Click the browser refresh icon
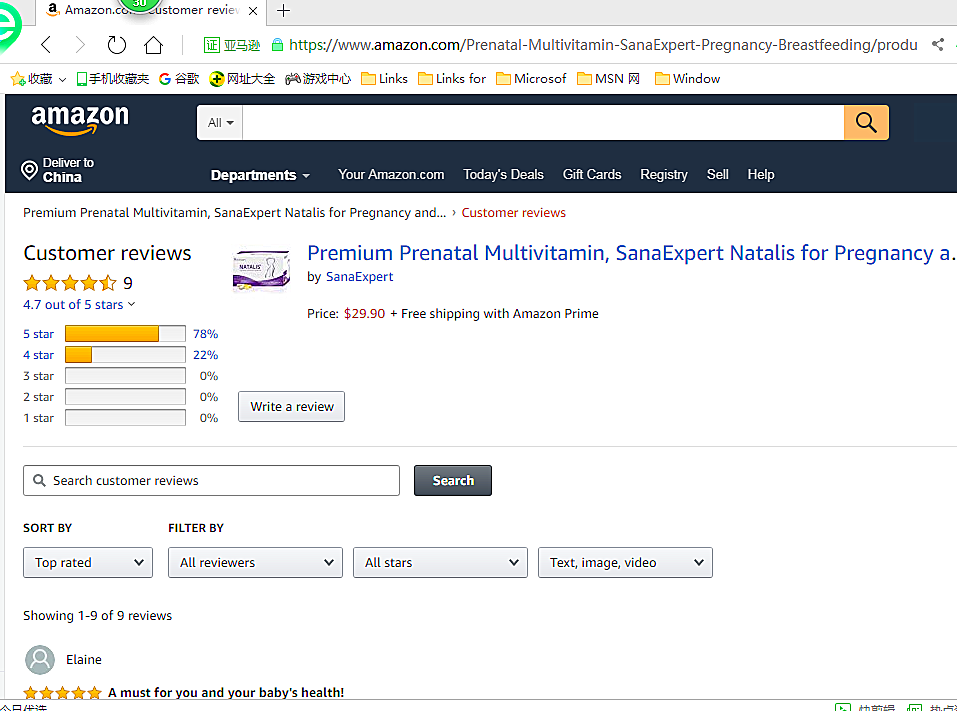957x711 pixels. pos(117,45)
